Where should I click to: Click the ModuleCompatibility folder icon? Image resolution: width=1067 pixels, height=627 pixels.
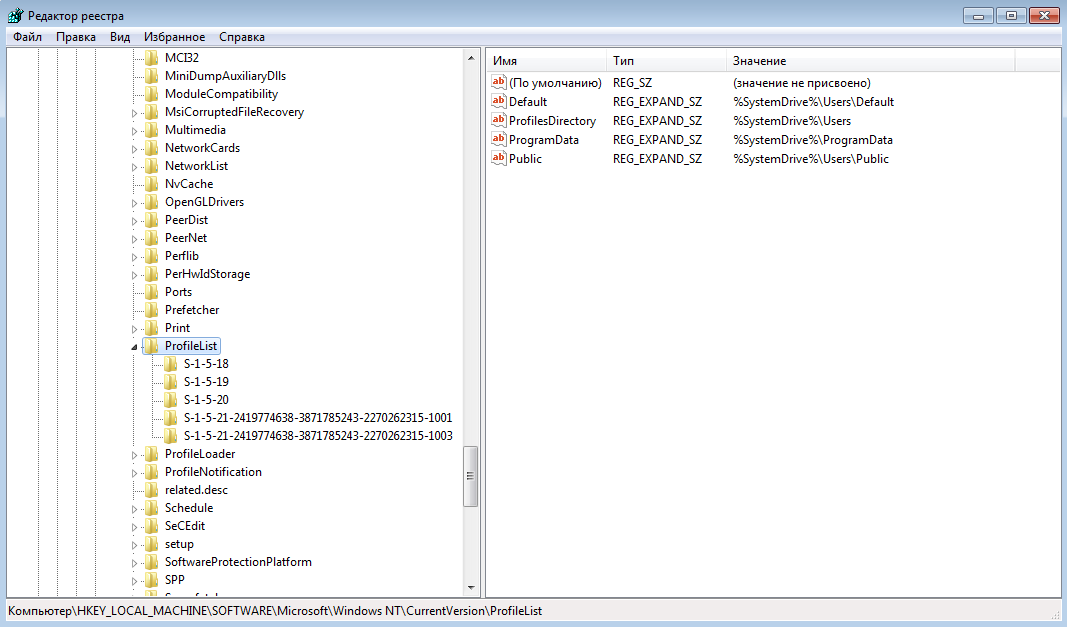(x=152, y=94)
